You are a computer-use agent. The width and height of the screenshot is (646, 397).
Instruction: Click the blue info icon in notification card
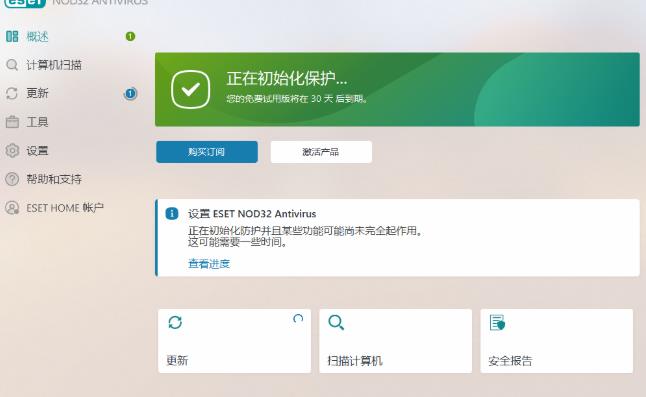[172, 213]
